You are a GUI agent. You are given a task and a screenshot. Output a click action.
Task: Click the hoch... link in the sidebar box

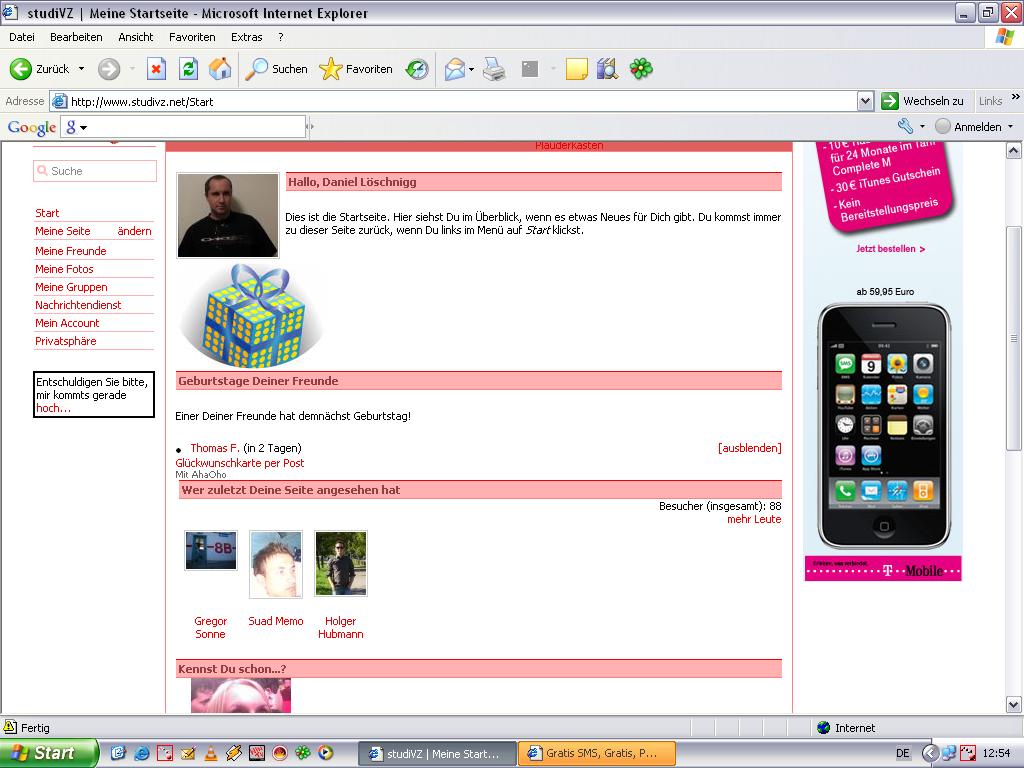(54, 408)
